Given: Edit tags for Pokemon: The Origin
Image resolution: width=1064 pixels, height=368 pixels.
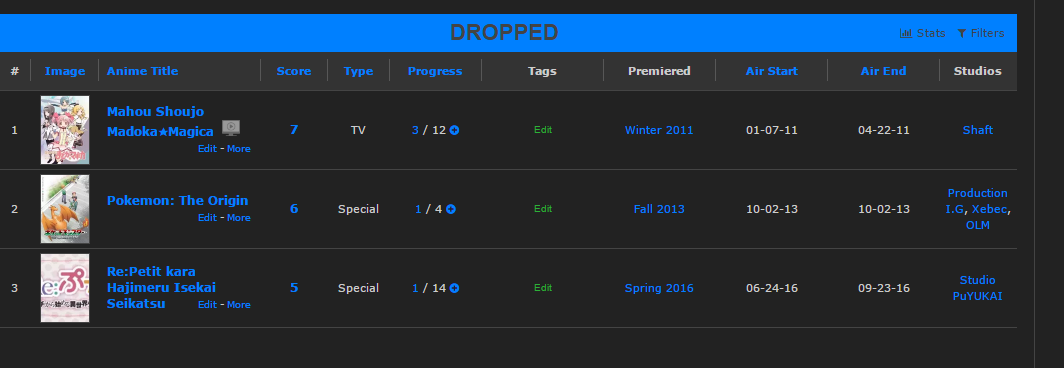Looking at the screenshot, I should [x=543, y=209].
